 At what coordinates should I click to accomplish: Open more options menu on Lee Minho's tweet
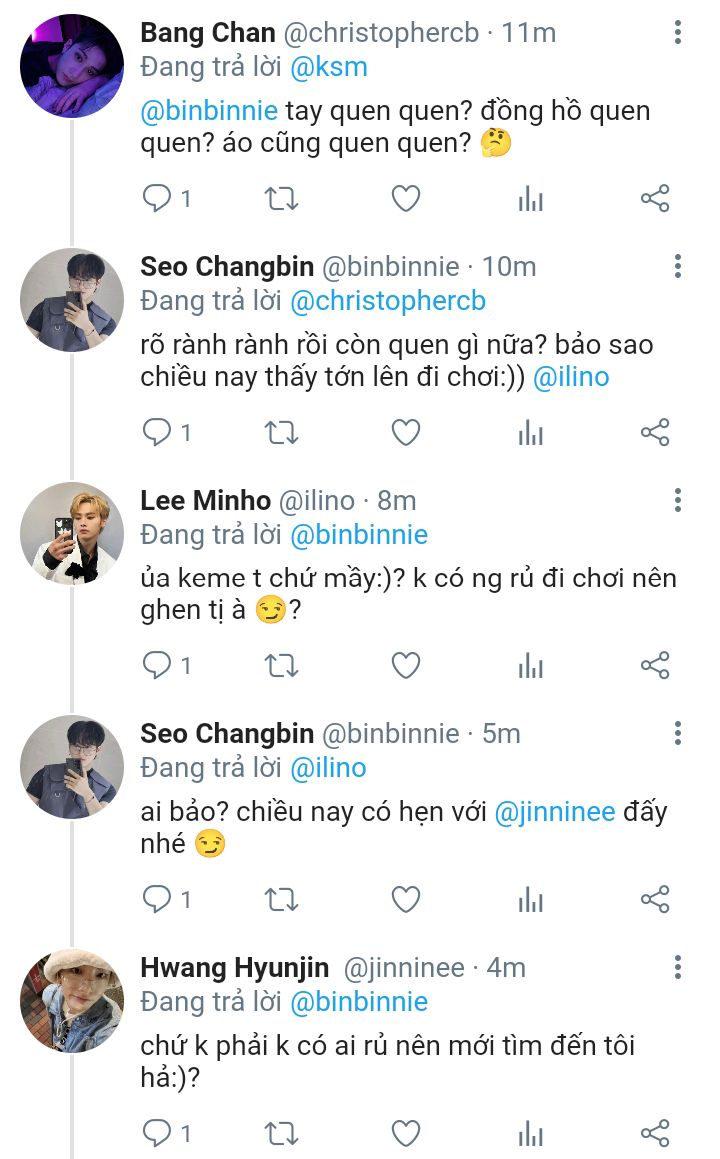point(677,500)
